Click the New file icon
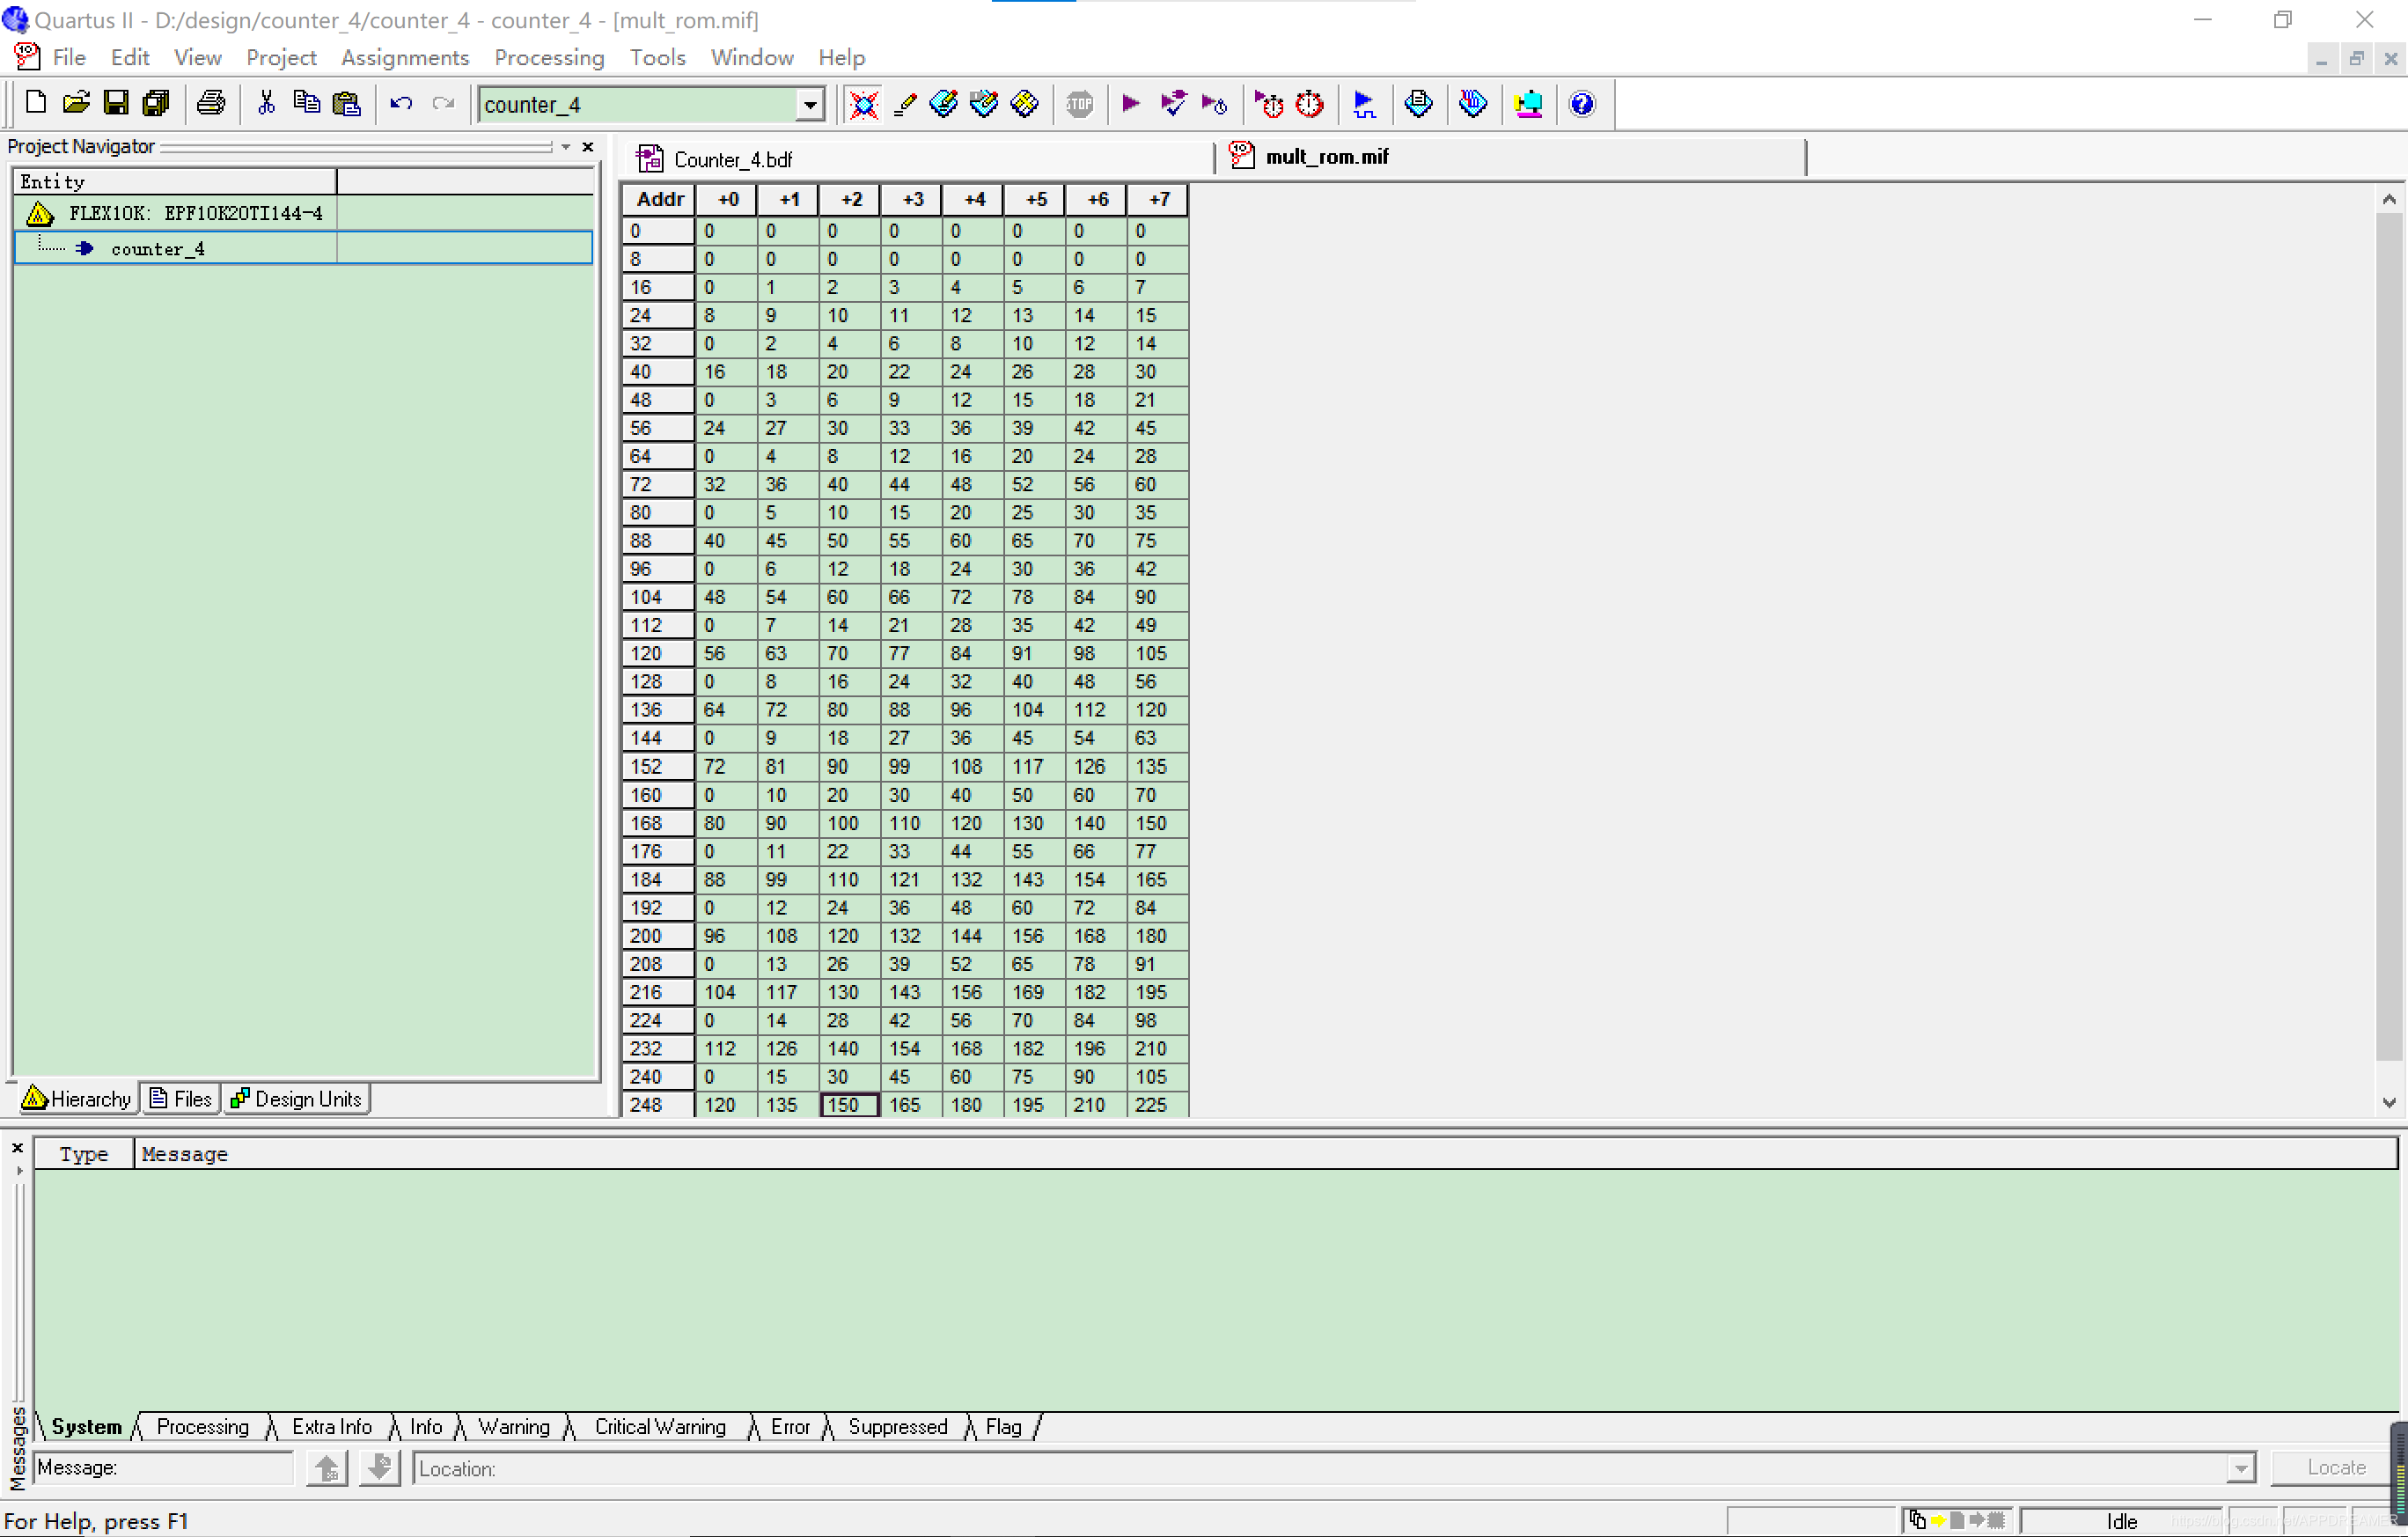 click(x=36, y=103)
